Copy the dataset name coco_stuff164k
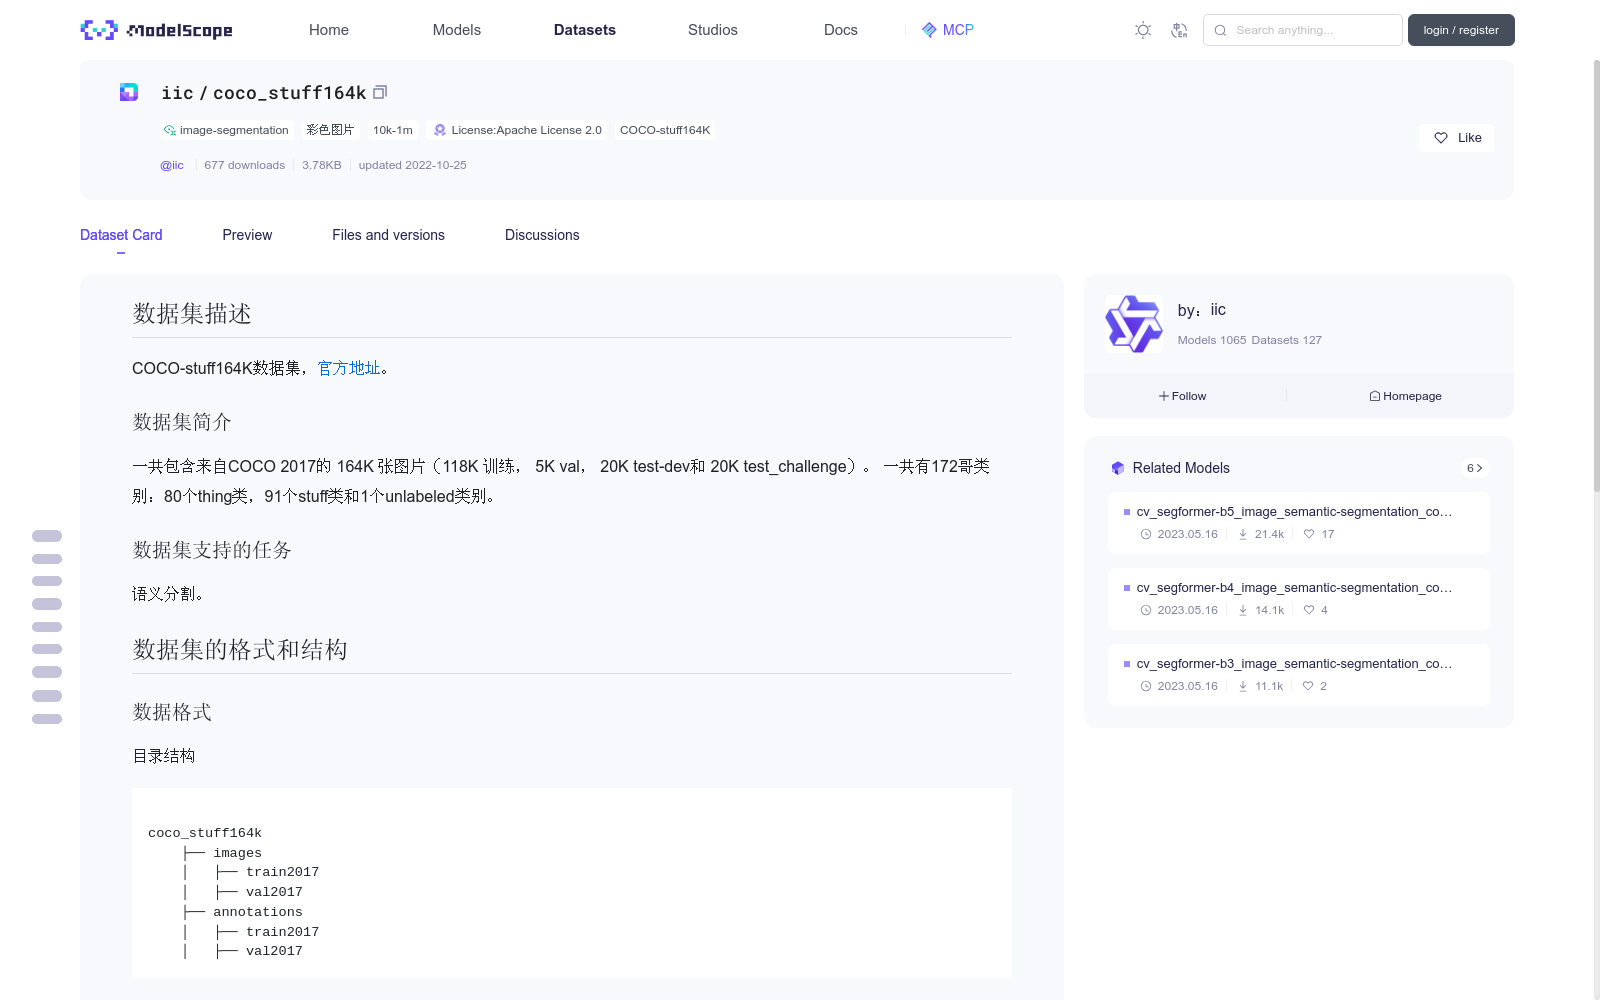The image size is (1600, 1000). (x=380, y=92)
